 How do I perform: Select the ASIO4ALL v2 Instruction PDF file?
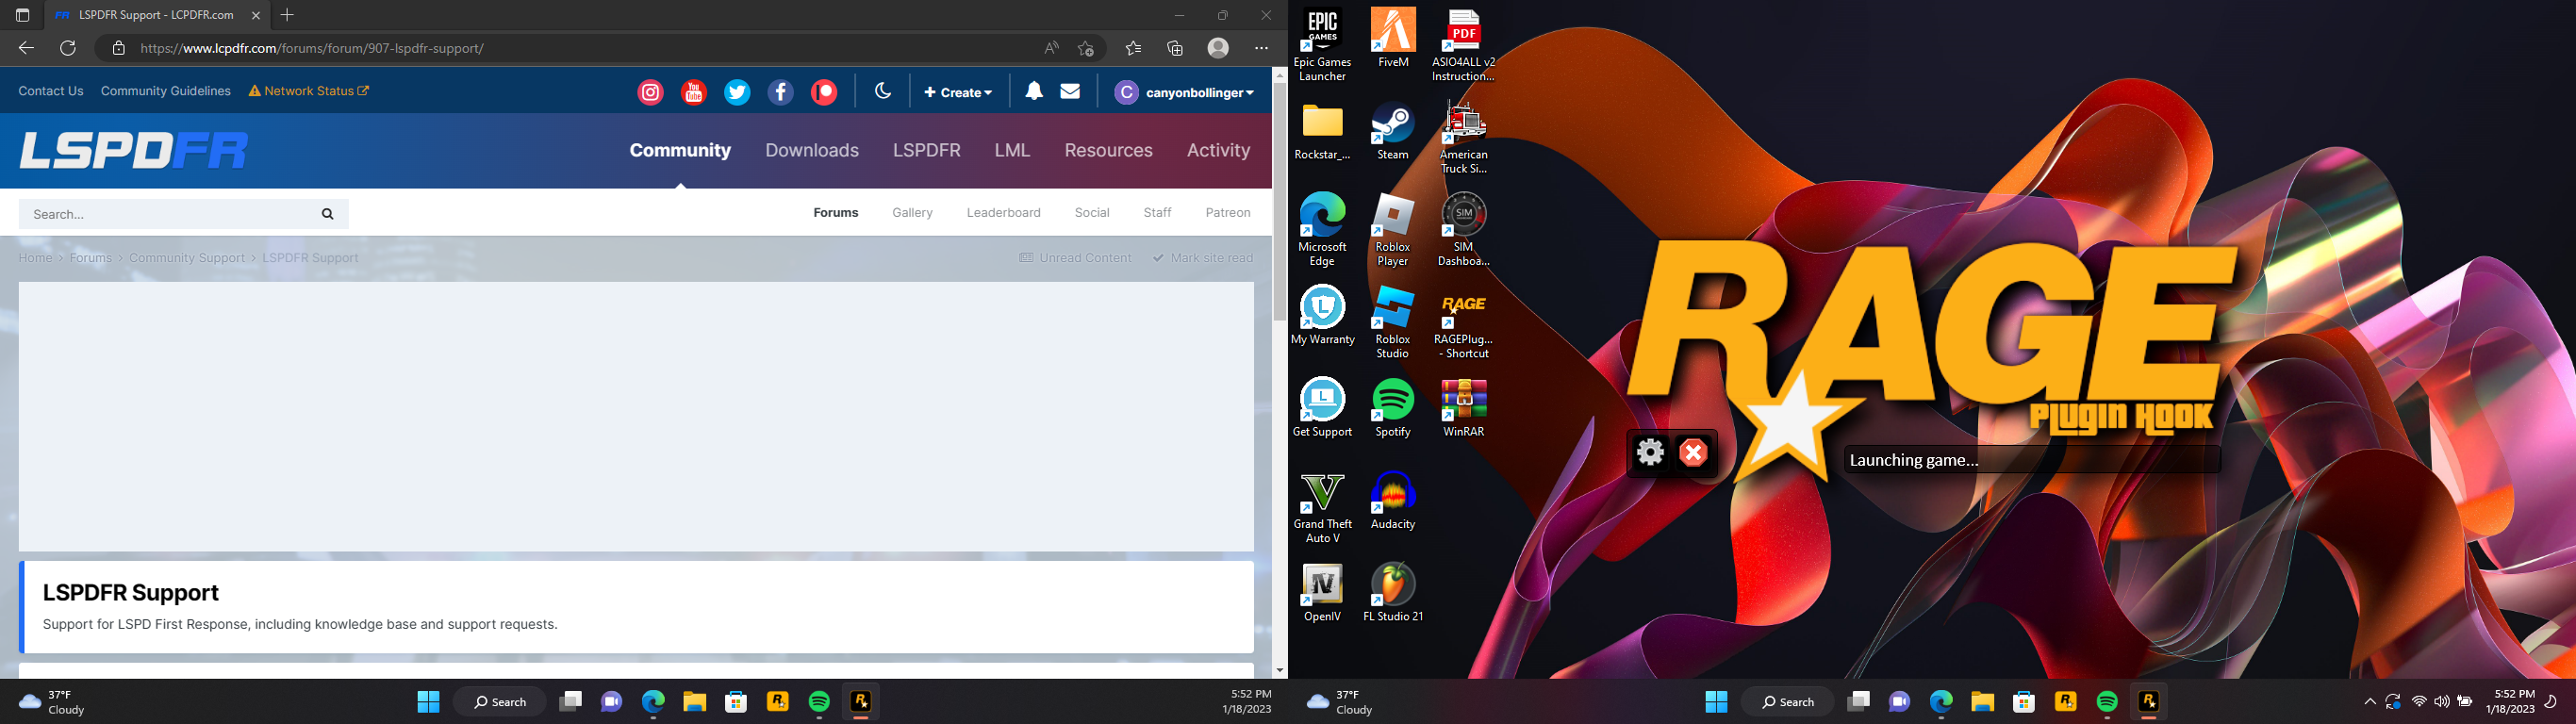point(1463,46)
